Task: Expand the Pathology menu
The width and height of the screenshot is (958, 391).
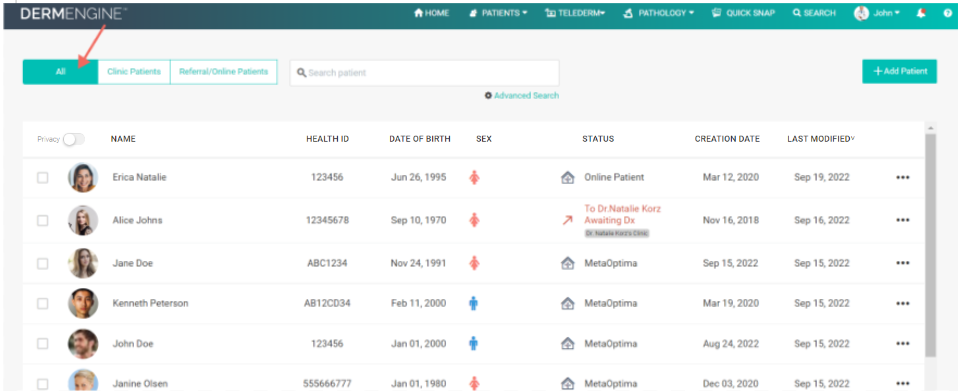Action: click(x=659, y=13)
